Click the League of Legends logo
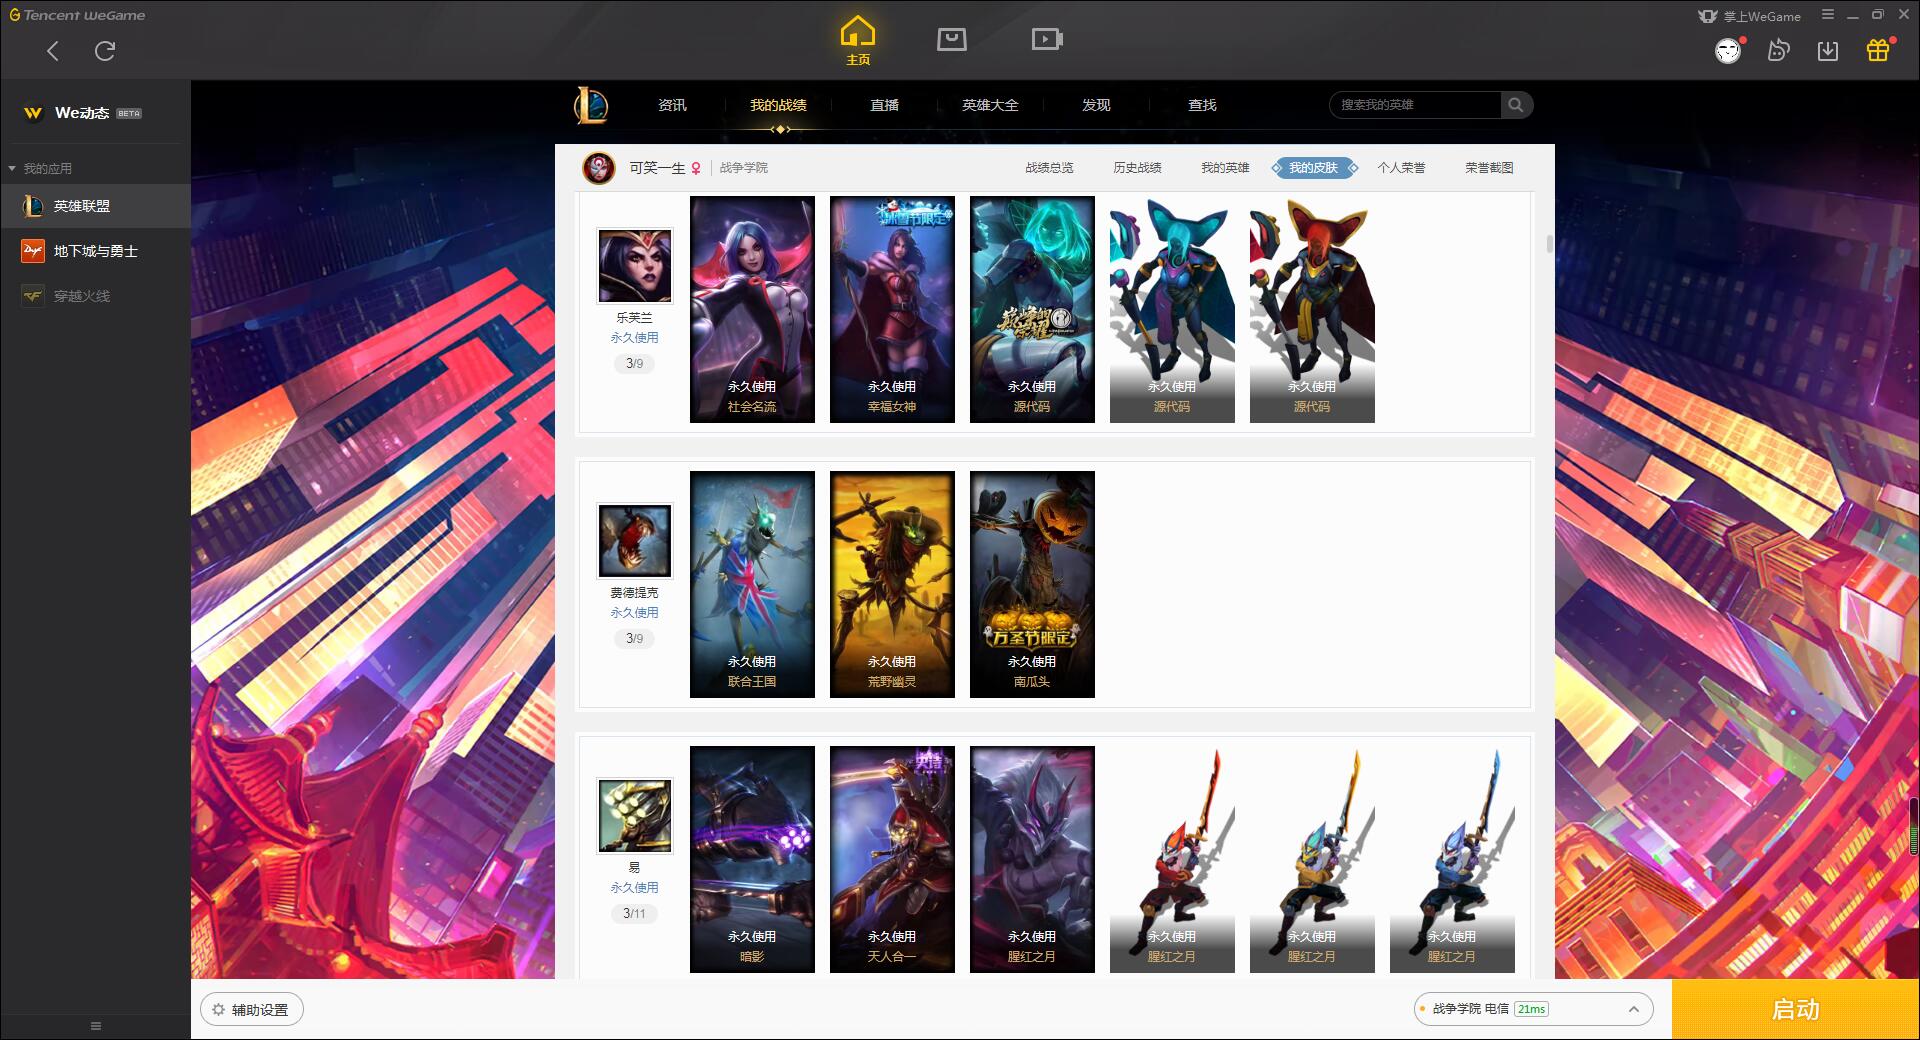The width and height of the screenshot is (1920, 1040). (x=591, y=105)
